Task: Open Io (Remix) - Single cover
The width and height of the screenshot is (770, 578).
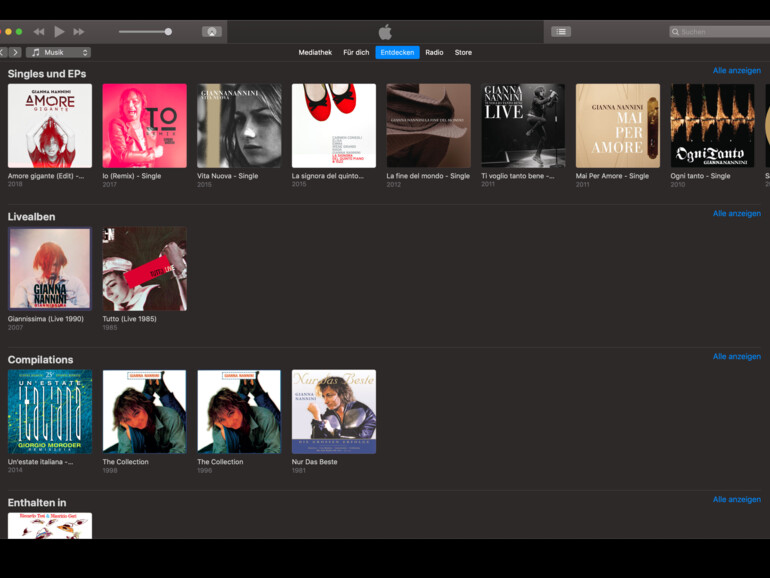Action: (144, 126)
